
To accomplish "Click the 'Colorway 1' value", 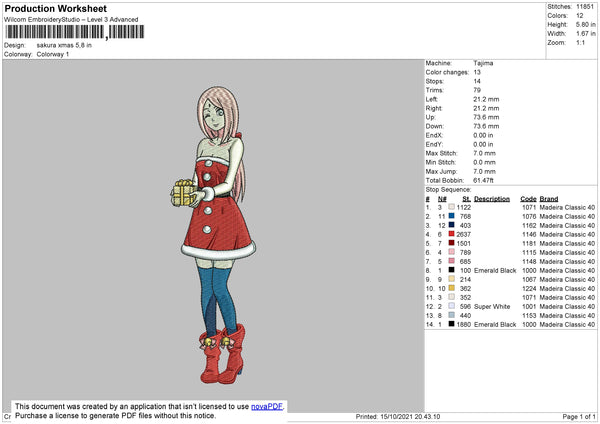I will pos(53,54).
